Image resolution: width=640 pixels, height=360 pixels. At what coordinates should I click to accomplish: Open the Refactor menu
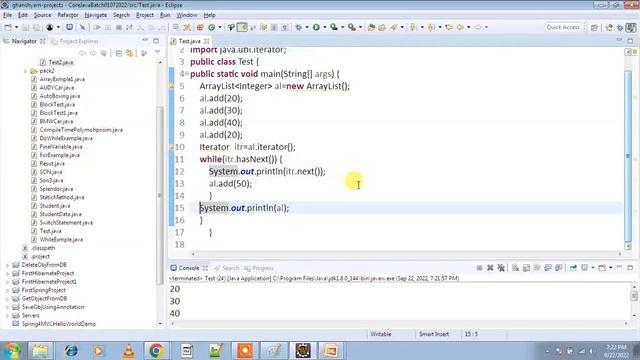pyautogui.click(x=68, y=15)
